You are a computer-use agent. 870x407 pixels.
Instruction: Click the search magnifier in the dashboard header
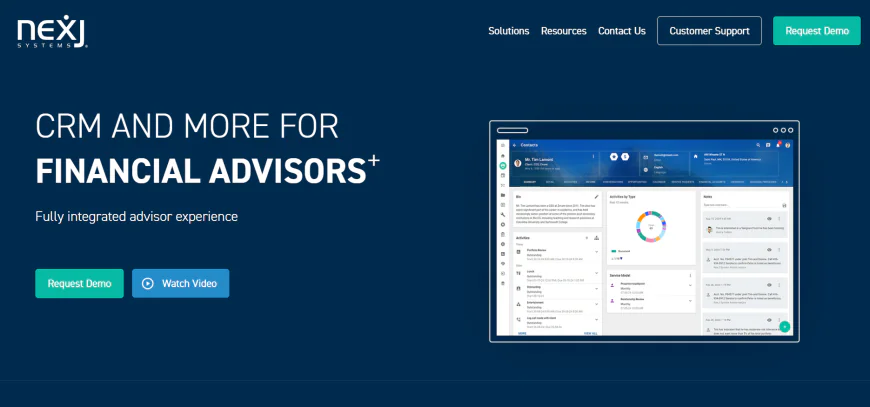(758, 145)
